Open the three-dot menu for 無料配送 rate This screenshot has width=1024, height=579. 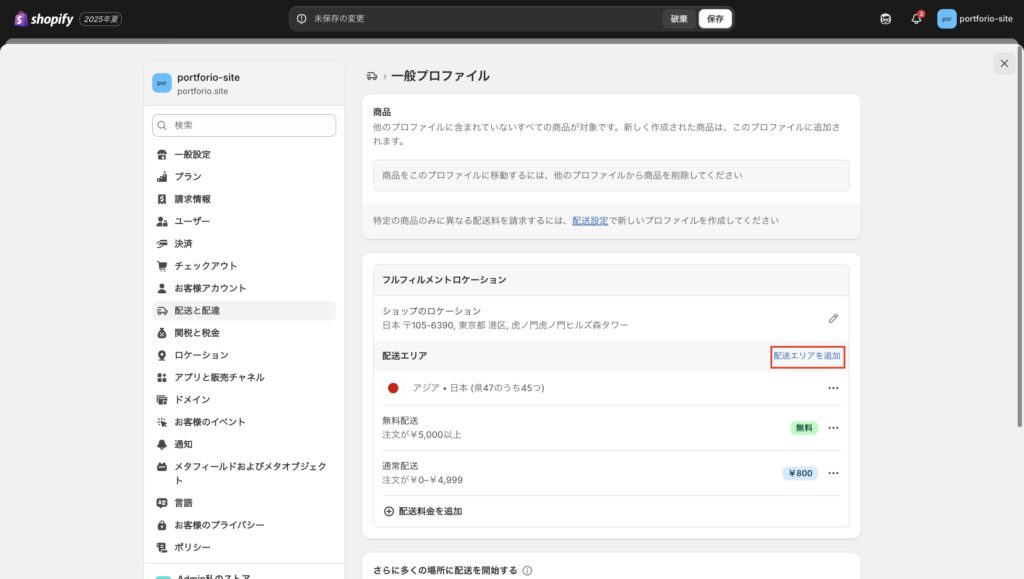[x=833, y=428]
